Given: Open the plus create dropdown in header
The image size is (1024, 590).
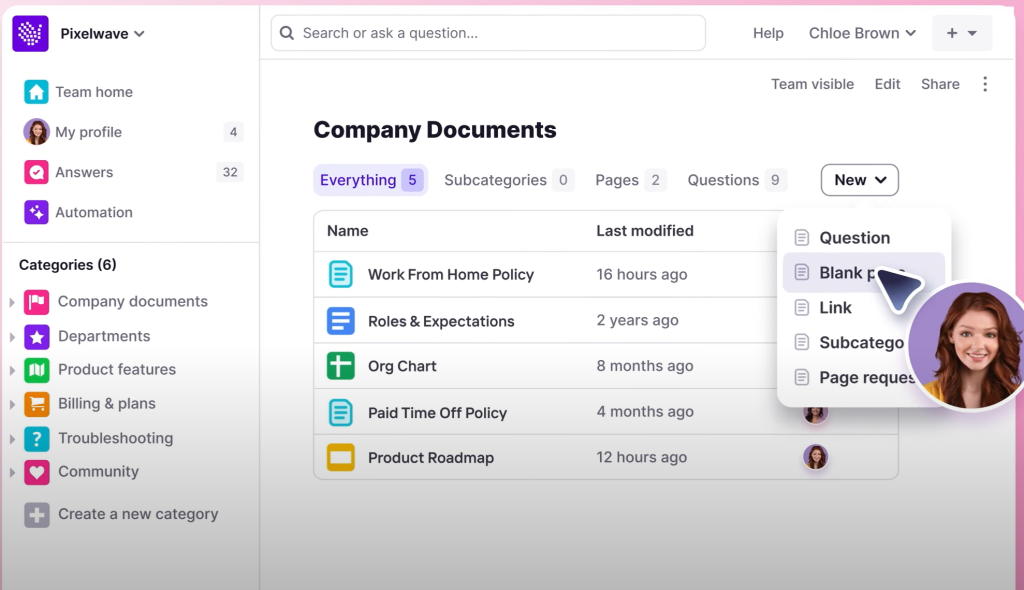Looking at the screenshot, I should point(961,33).
